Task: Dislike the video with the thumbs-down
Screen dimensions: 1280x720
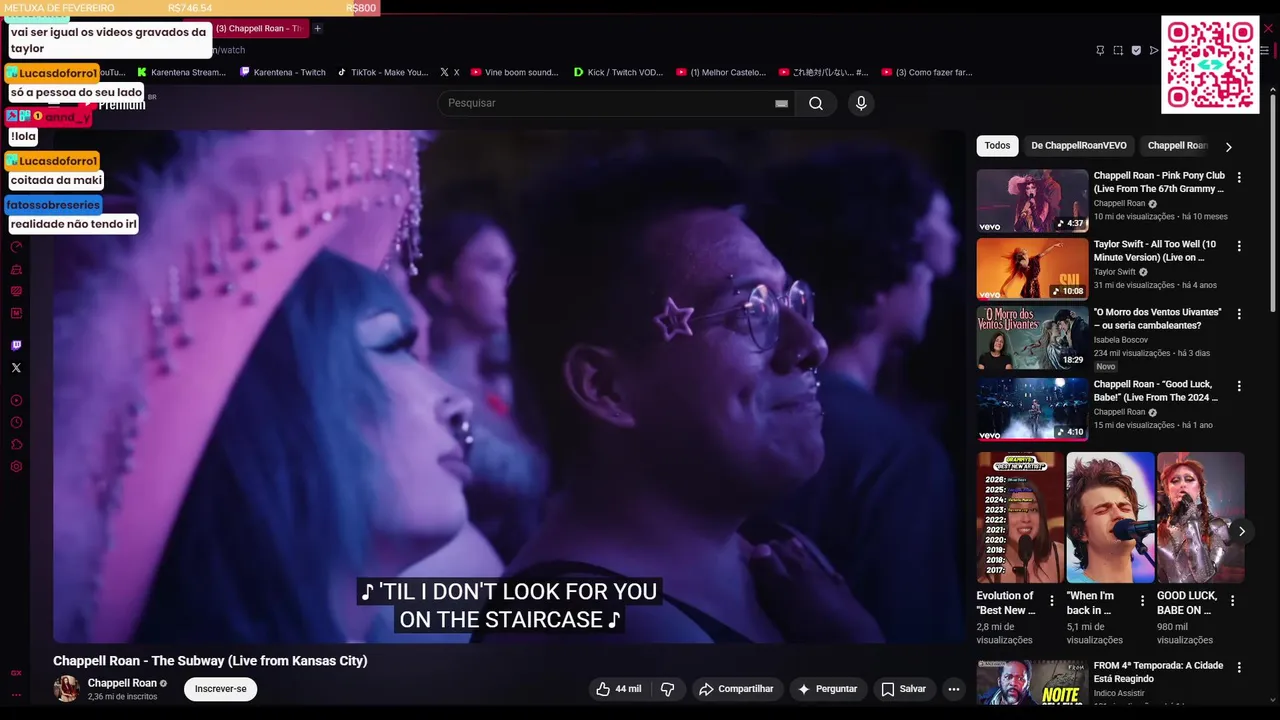Action: 668,689
